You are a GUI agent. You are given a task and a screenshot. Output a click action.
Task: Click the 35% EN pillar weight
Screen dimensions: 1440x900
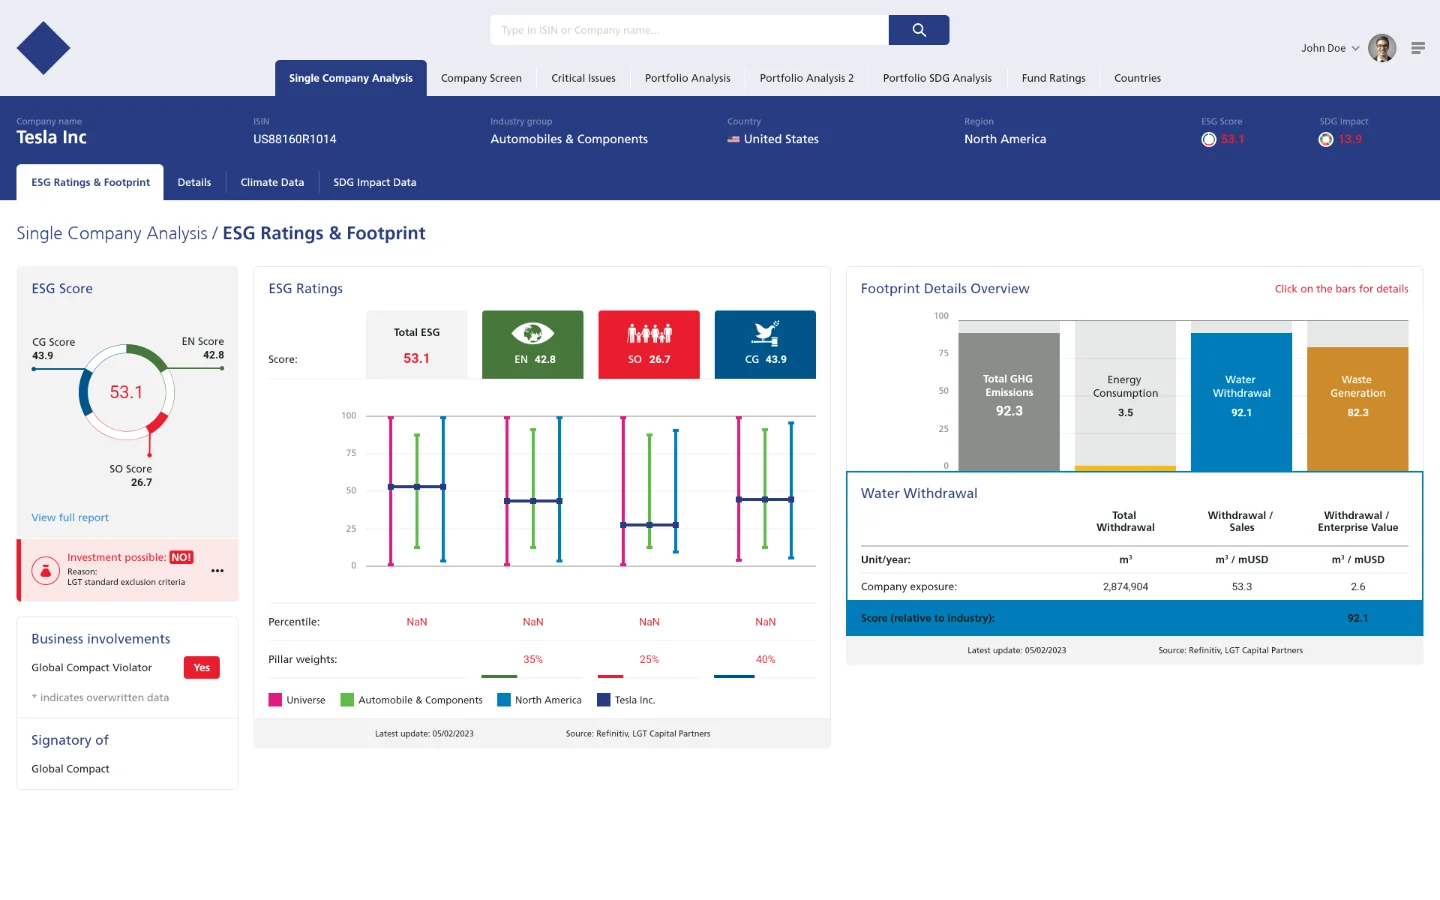[x=533, y=660]
